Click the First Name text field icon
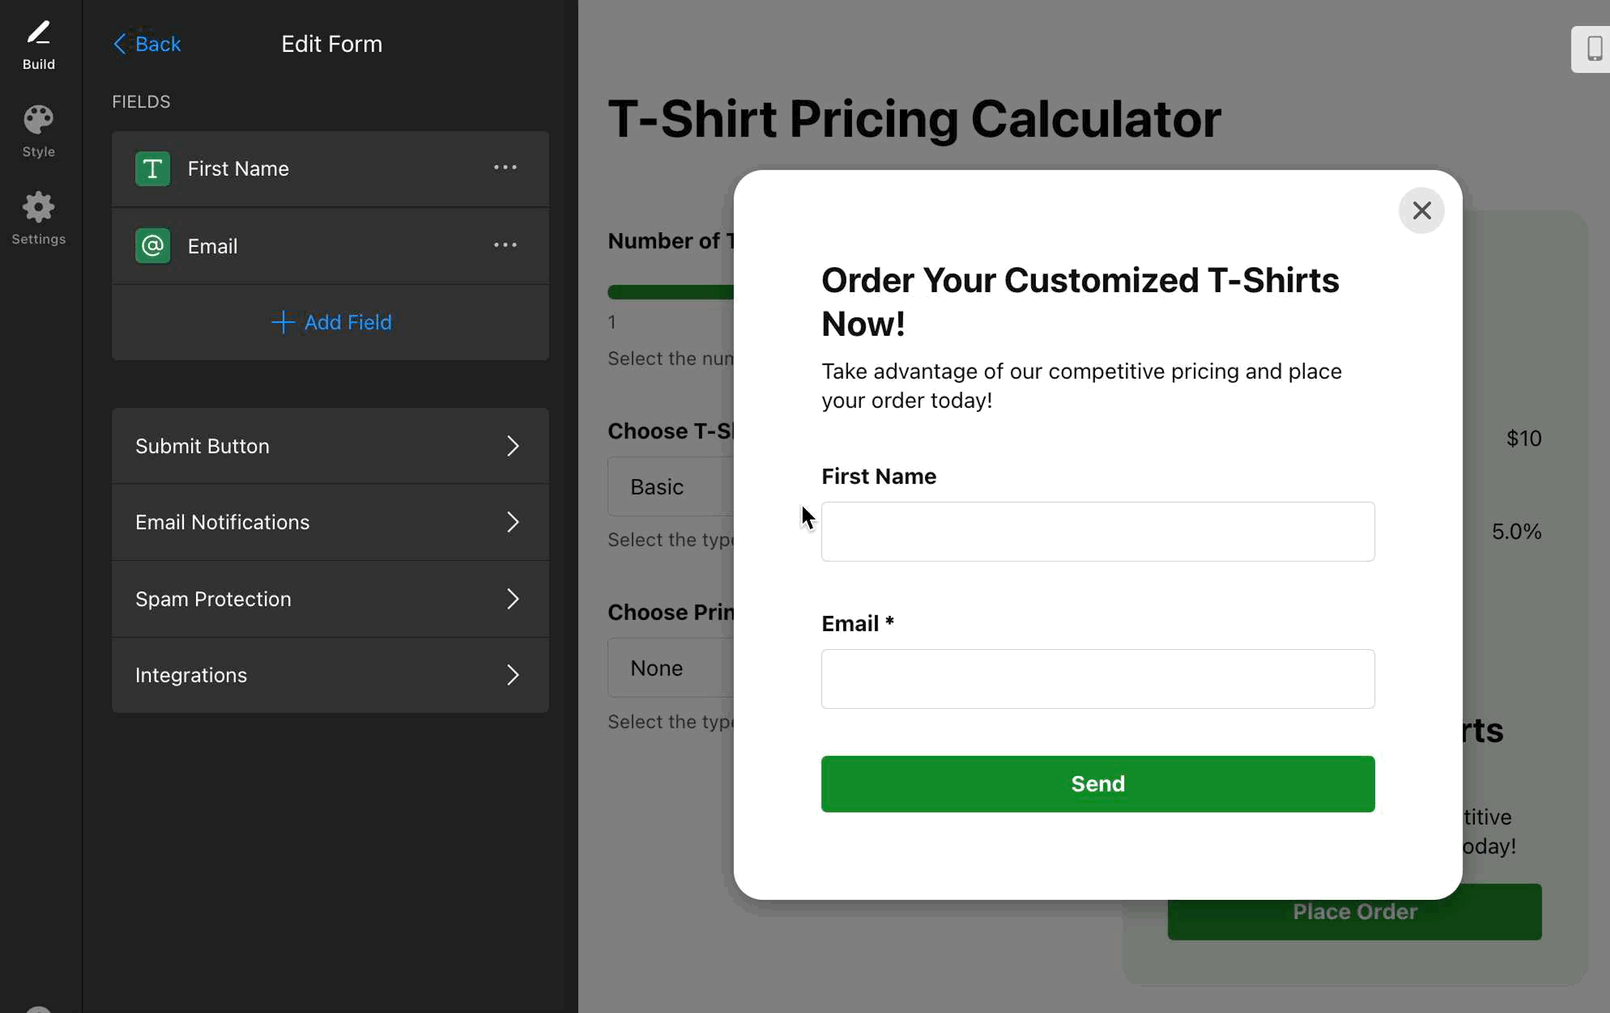Viewport: 1610px width, 1013px height. click(153, 169)
